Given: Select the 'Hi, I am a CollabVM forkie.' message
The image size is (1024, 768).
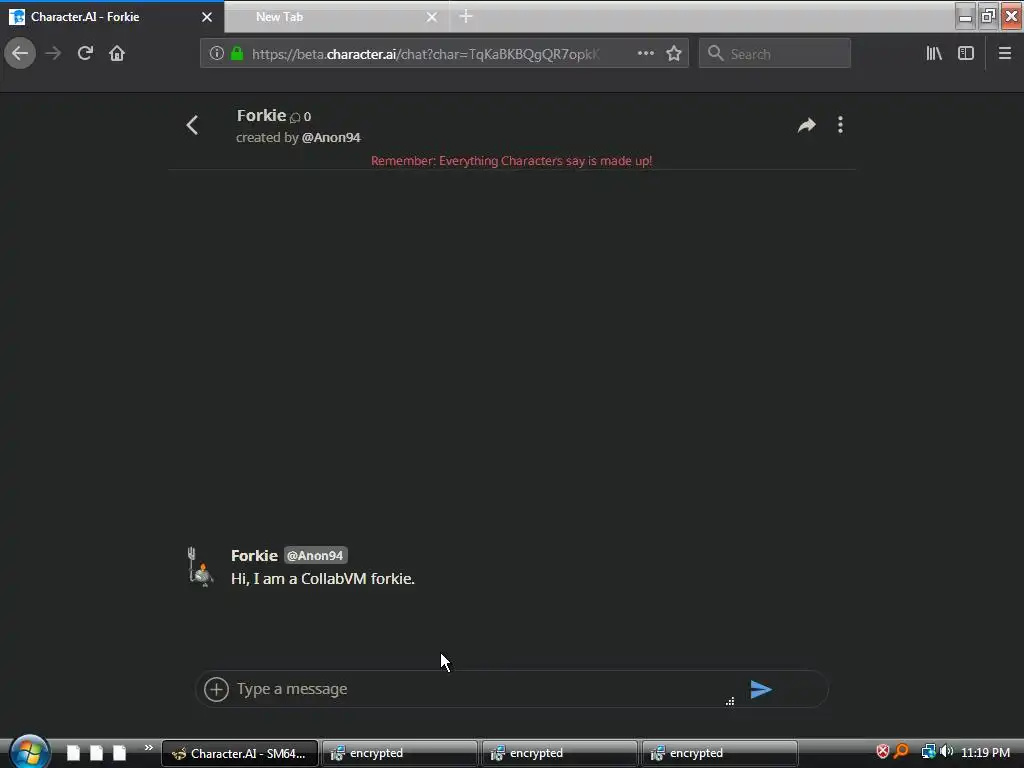Looking at the screenshot, I should pos(323,579).
